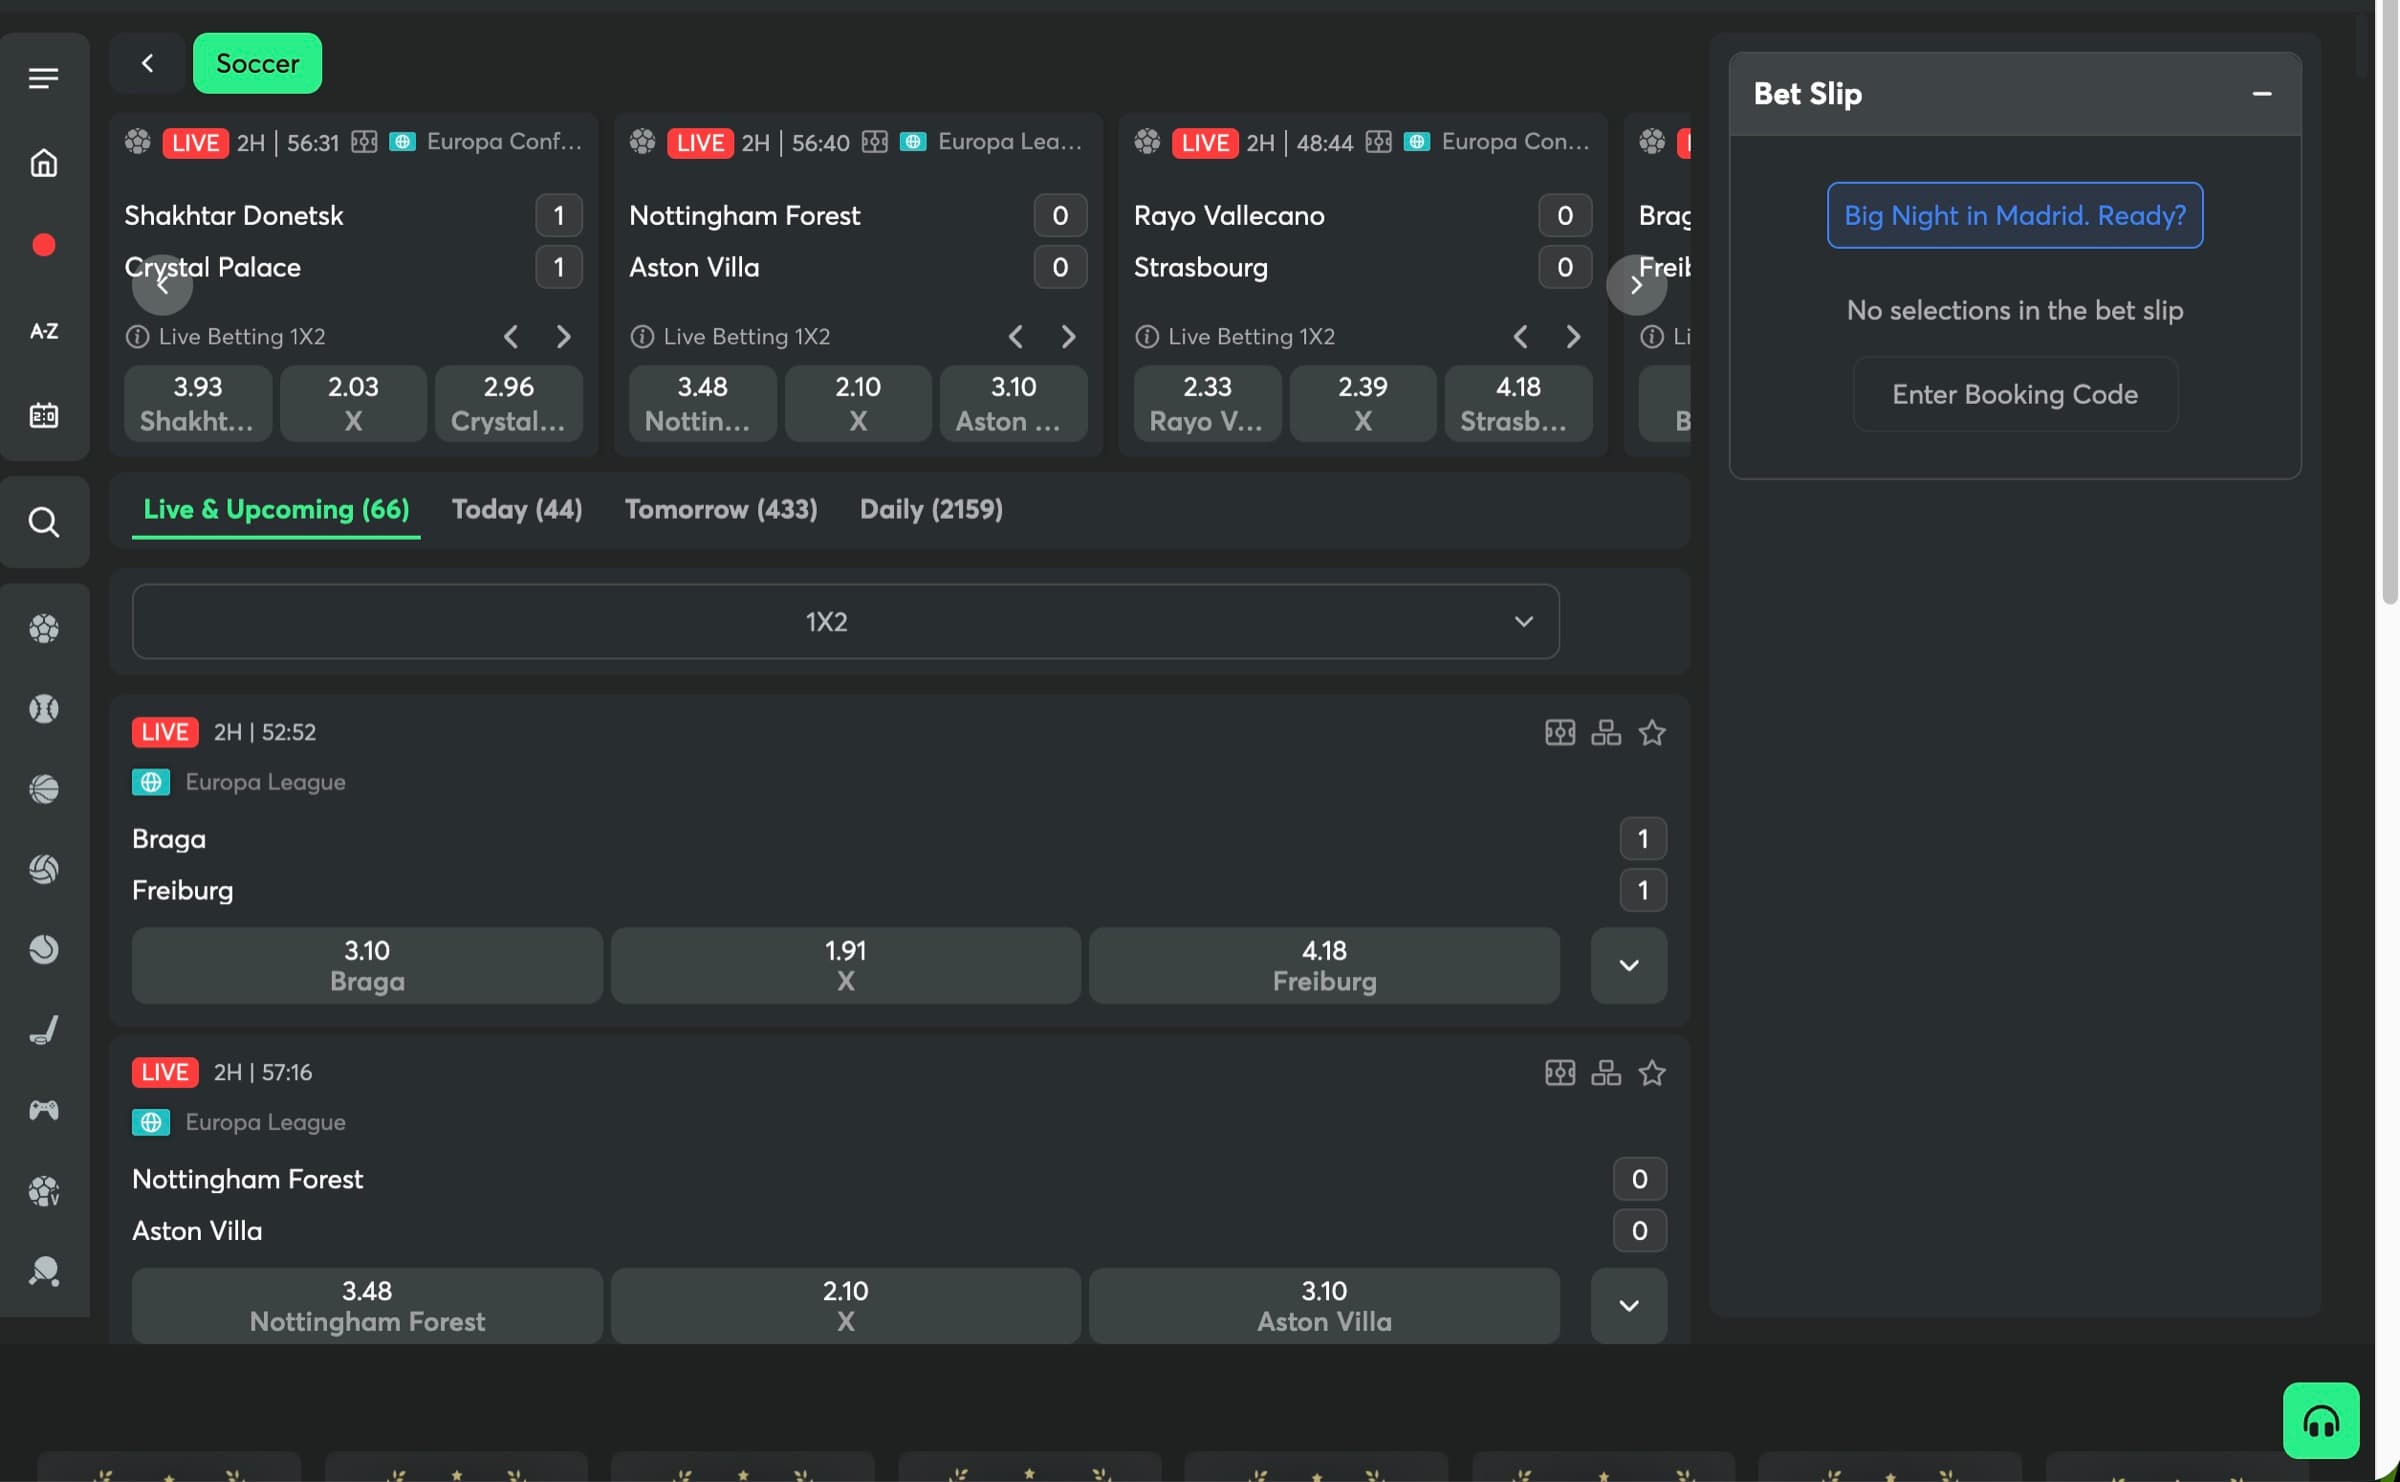This screenshot has height=1482, width=2400.
Task: Open pitch tracker icon on Rayo Vallecano card
Action: 1378,142
